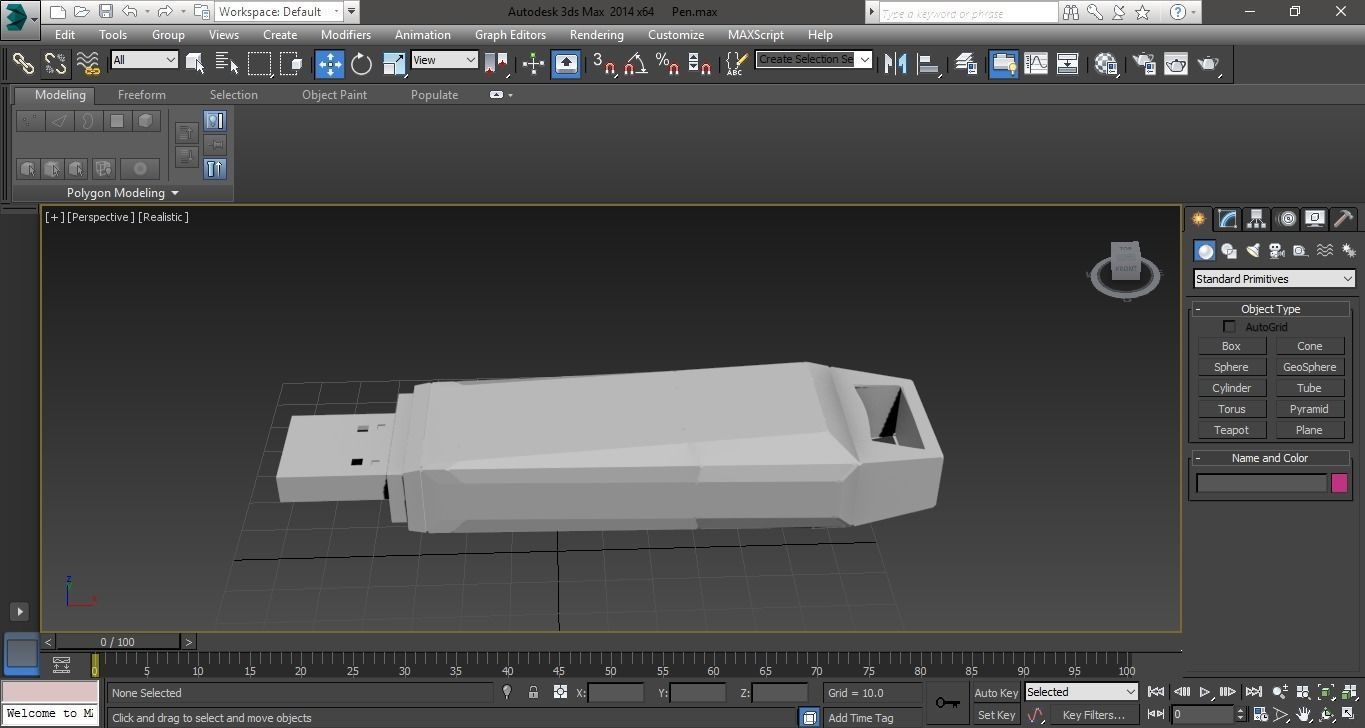Screen dimensions: 1365x728
Task: Open the reference coordinate system View dropdown
Action: pyautogui.click(x=444, y=60)
